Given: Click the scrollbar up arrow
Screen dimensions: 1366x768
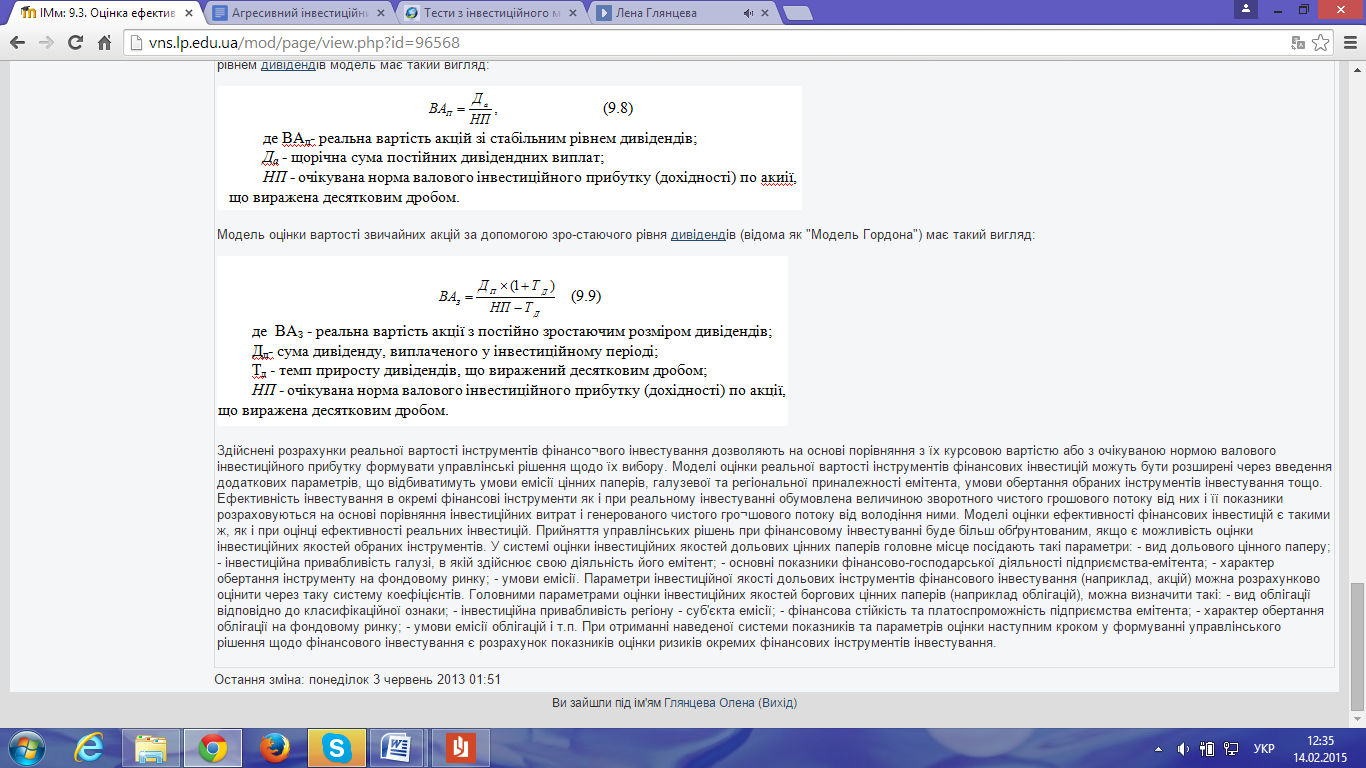Looking at the screenshot, I should pos(1357,68).
